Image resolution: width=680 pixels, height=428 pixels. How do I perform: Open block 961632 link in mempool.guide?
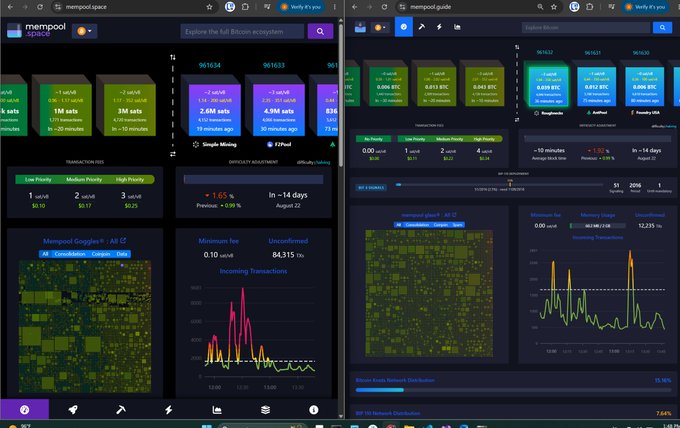[545, 52]
